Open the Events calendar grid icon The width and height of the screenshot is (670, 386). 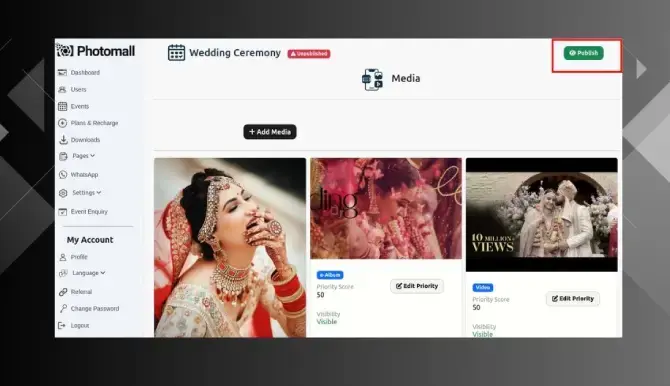pyautogui.click(x=62, y=106)
